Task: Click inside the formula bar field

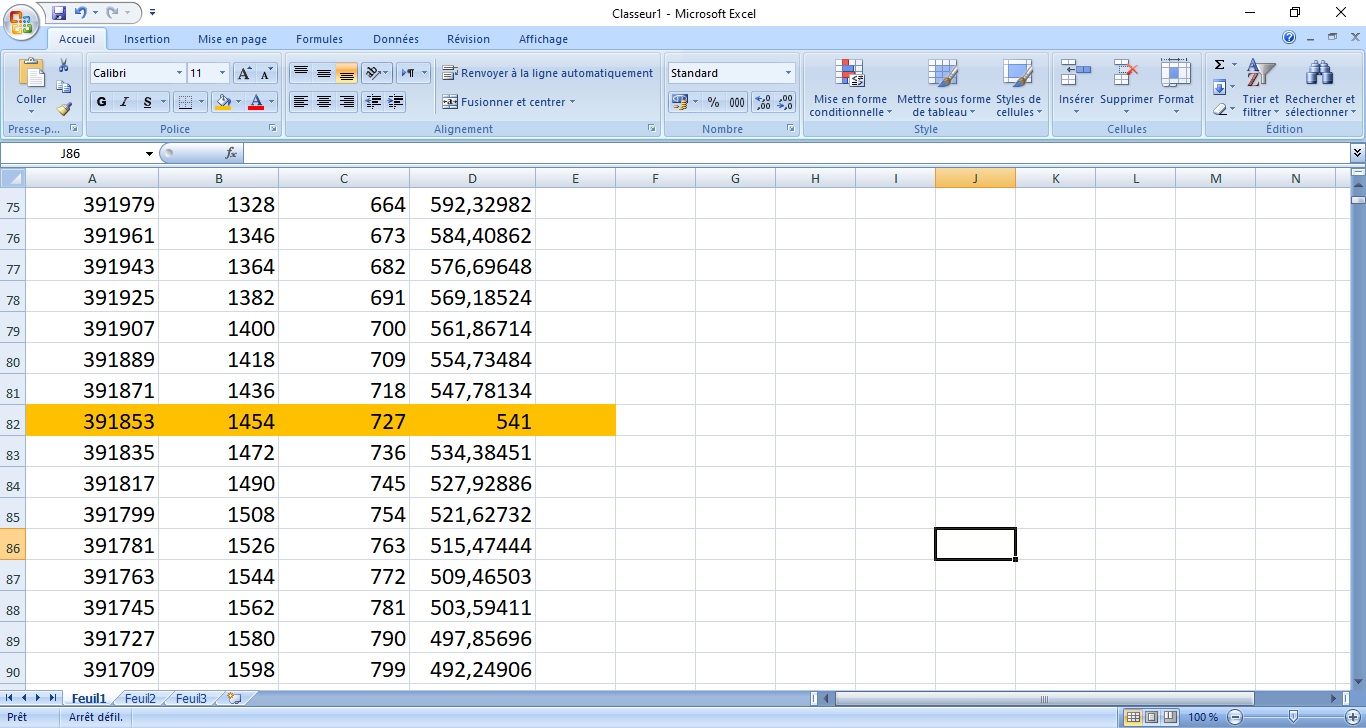Action: pyautogui.click(x=790, y=154)
